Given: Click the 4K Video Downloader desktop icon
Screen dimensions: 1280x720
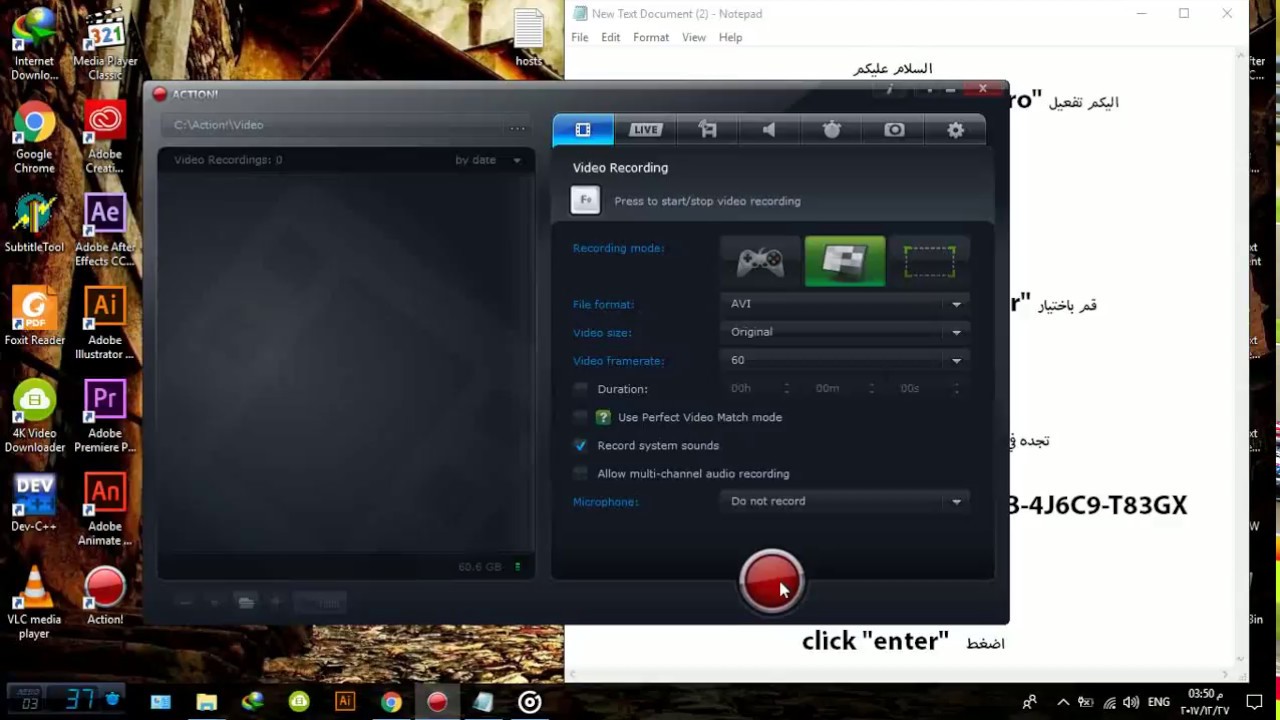Looking at the screenshot, I should tap(34, 418).
